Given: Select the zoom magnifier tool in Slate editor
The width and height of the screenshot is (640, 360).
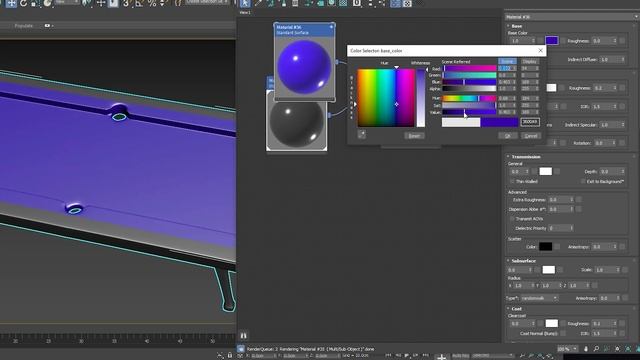Looking at the screenshot, I should [596, 349].
